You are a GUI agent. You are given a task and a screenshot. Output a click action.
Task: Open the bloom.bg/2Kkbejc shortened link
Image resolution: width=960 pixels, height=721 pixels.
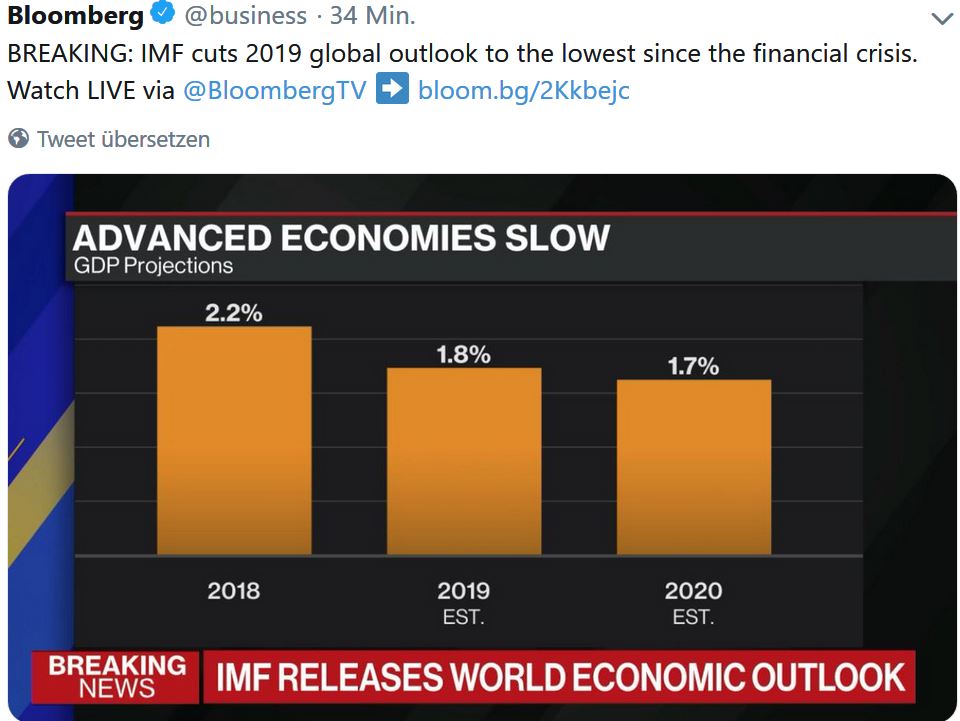(x=524, y=90)
